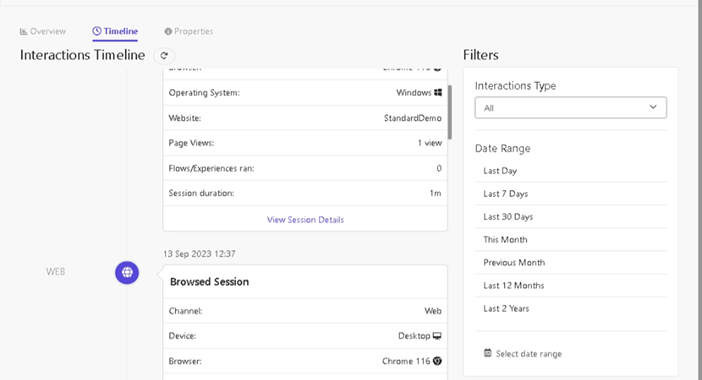Click the Chrome 116 browser icon

click(x=437, y=361)
